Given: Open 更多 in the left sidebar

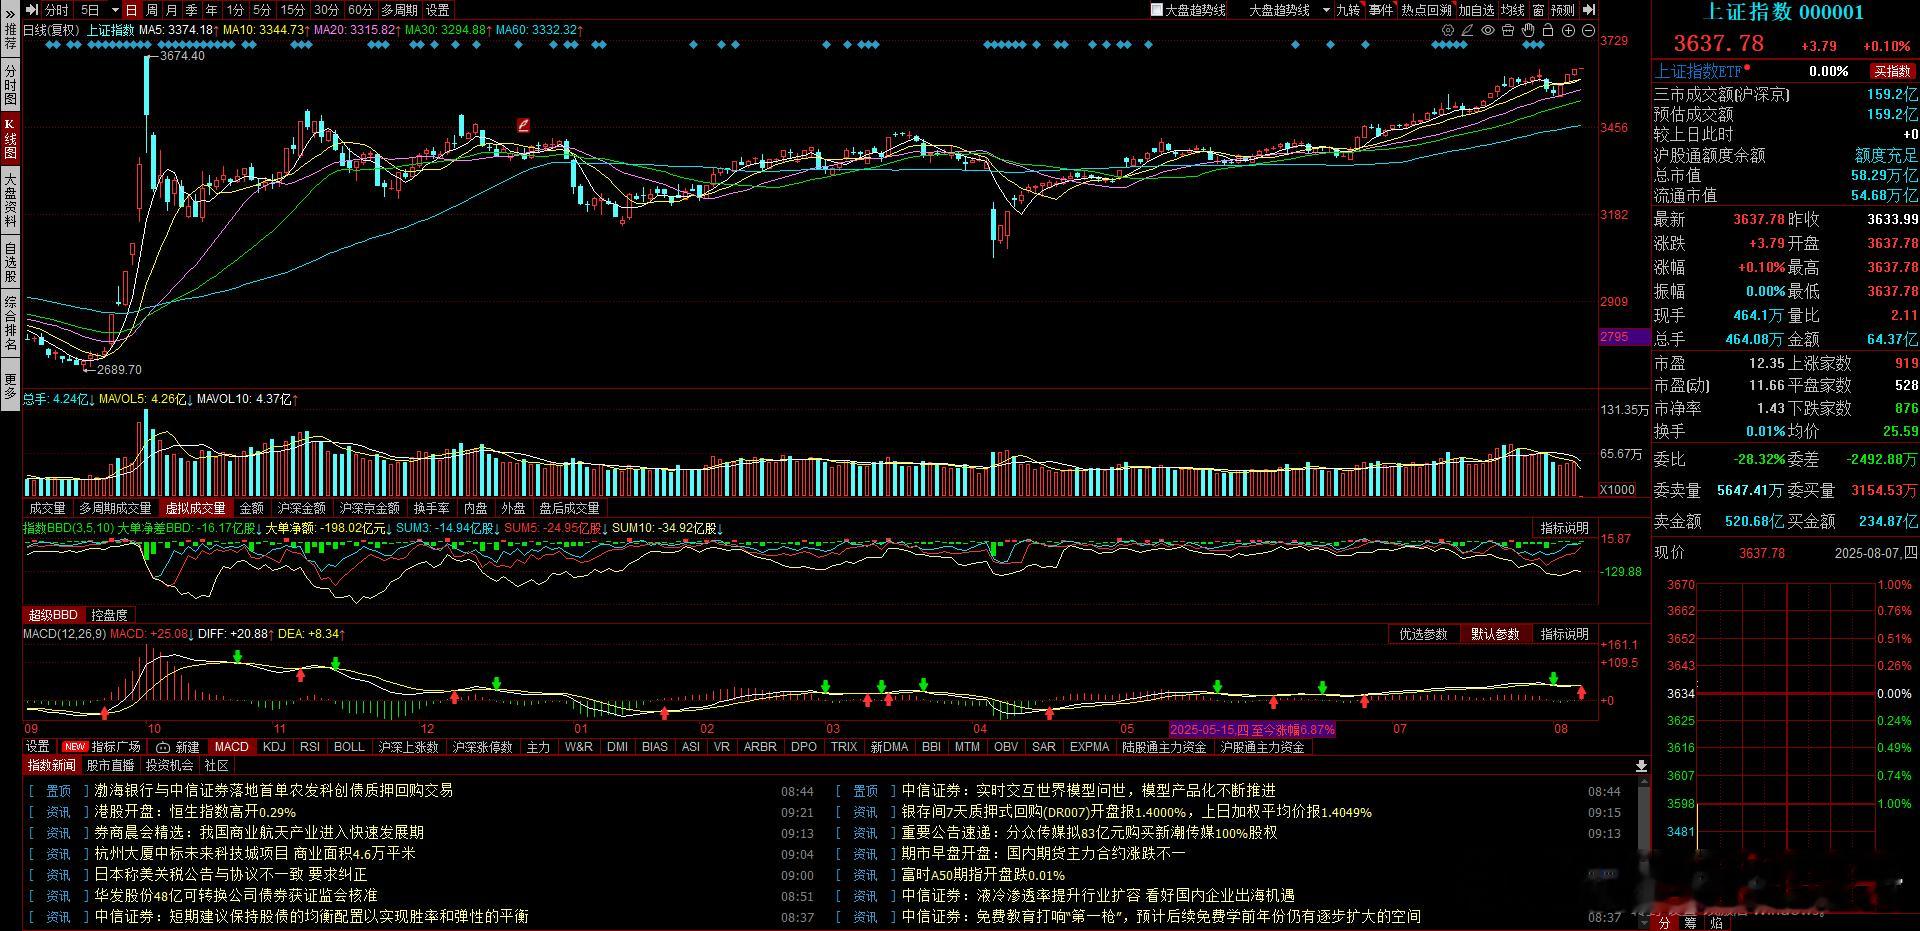Looking at the screenshot, I should point(10,386).
